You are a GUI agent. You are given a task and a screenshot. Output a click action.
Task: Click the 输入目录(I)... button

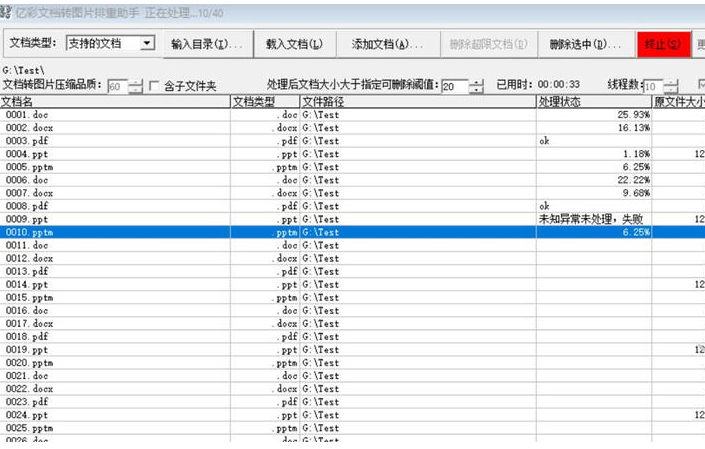208,44
